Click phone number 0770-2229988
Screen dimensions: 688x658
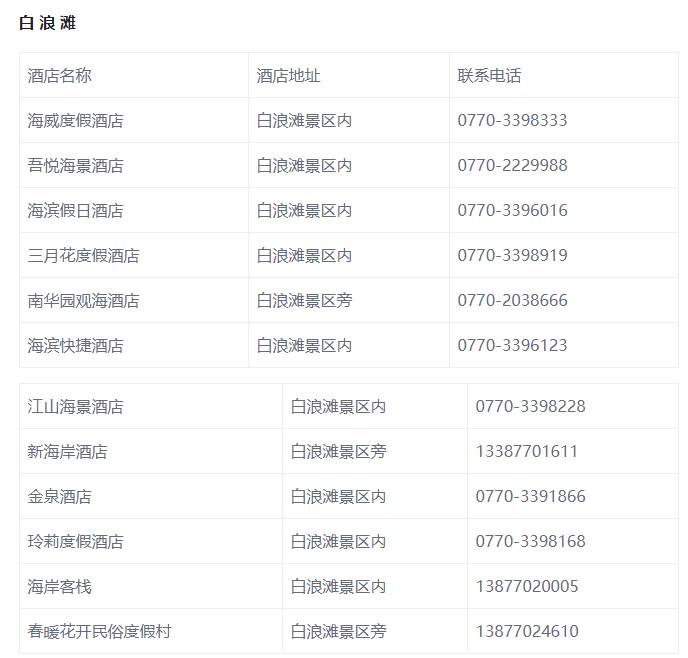pyautogui.click(x=512, y=166)
